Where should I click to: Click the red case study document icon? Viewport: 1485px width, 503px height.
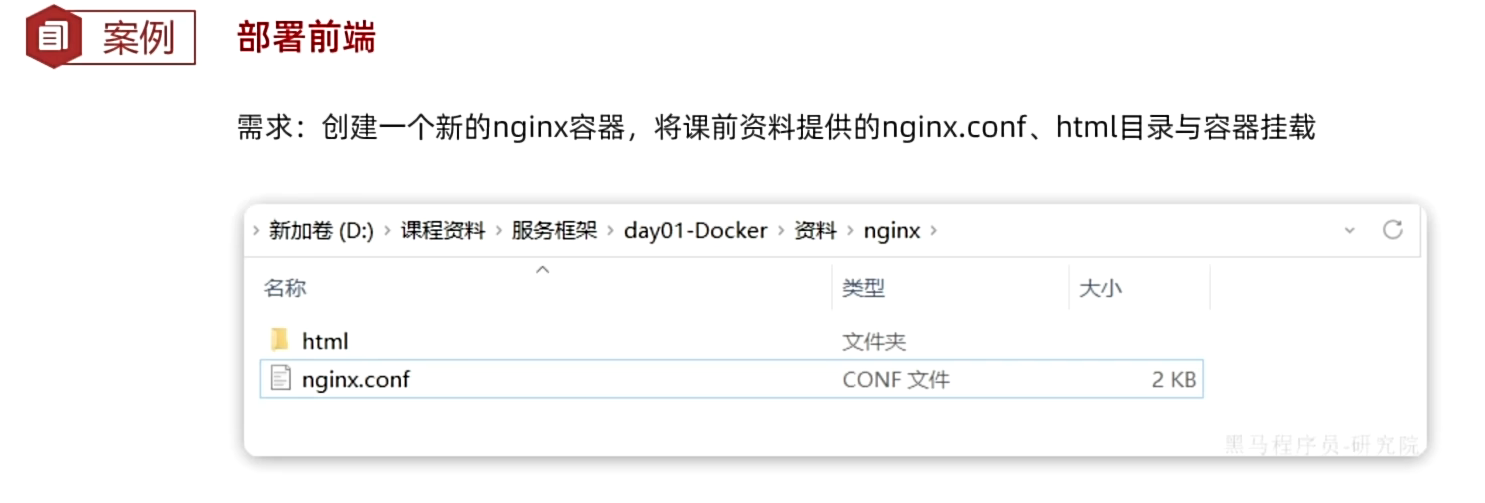click(54, 36)
